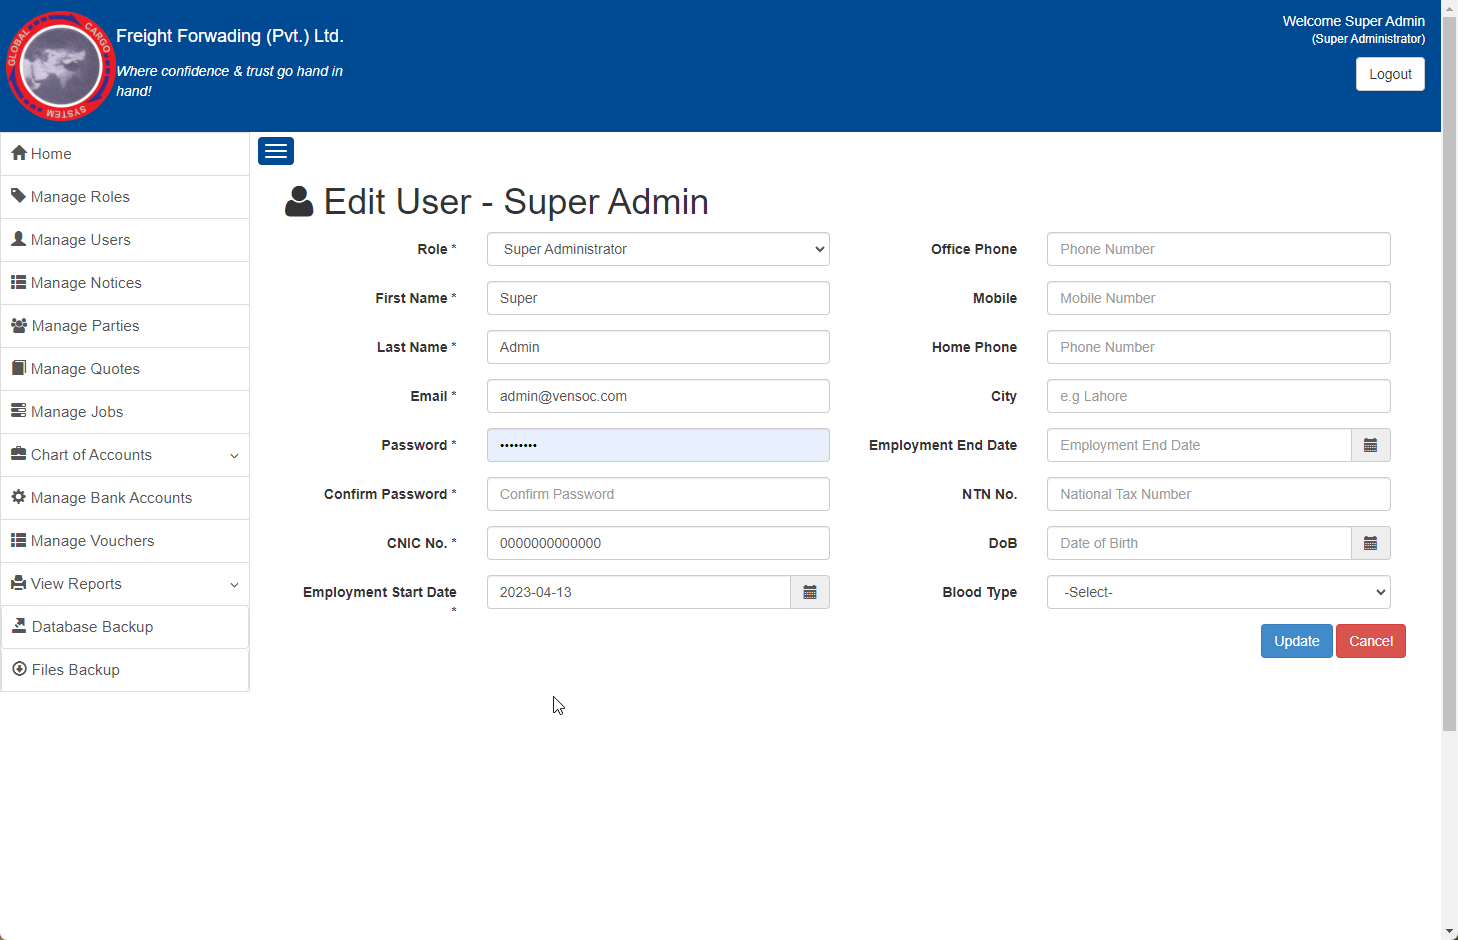Click the Manage Bank Accounts gear icon
This screenshot has height=940, width=1458.
(x=18, y=497)
